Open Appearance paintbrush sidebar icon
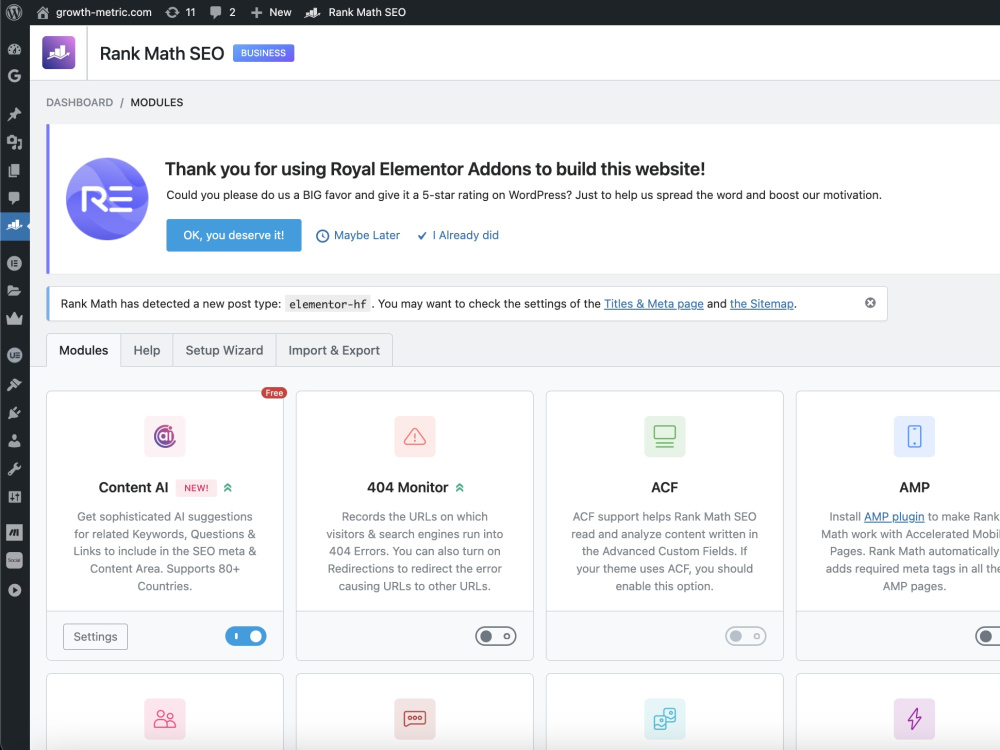1000x750 pixels. (14, 385)
